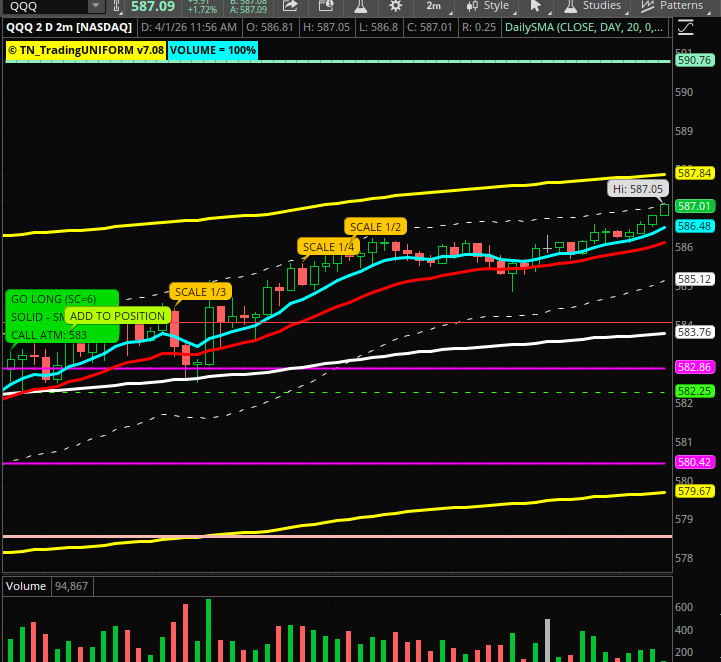Click the green 587.01 last price label
721x662 pixels.
[694, 206]
